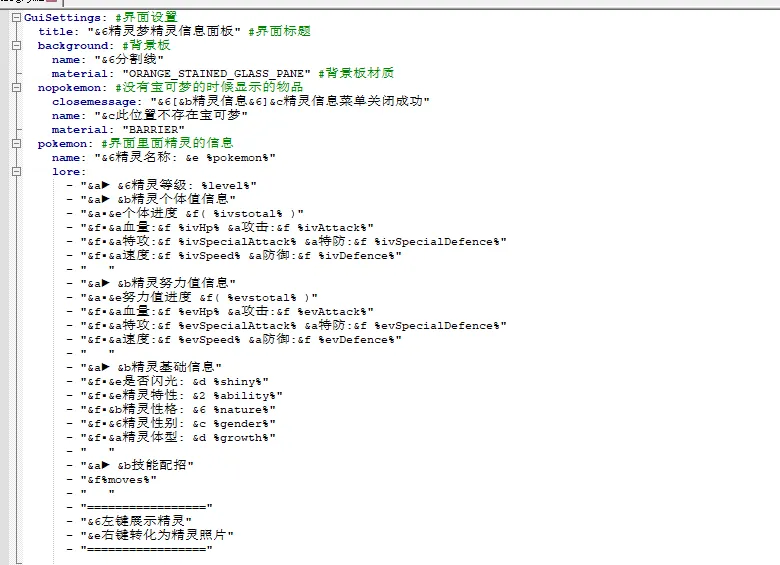This screenshot has width=780, height=565.
Task: Collapse the background section fold marker
Action: coord(16,45)
